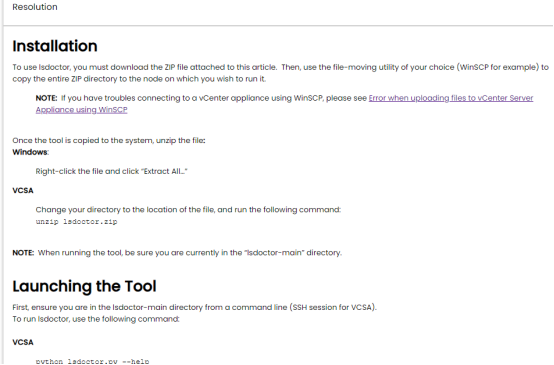Viewport: 554px width, 365px height.
Task: Click the 'Right-click the file and click Extract All' line
Action: point(111,171)
